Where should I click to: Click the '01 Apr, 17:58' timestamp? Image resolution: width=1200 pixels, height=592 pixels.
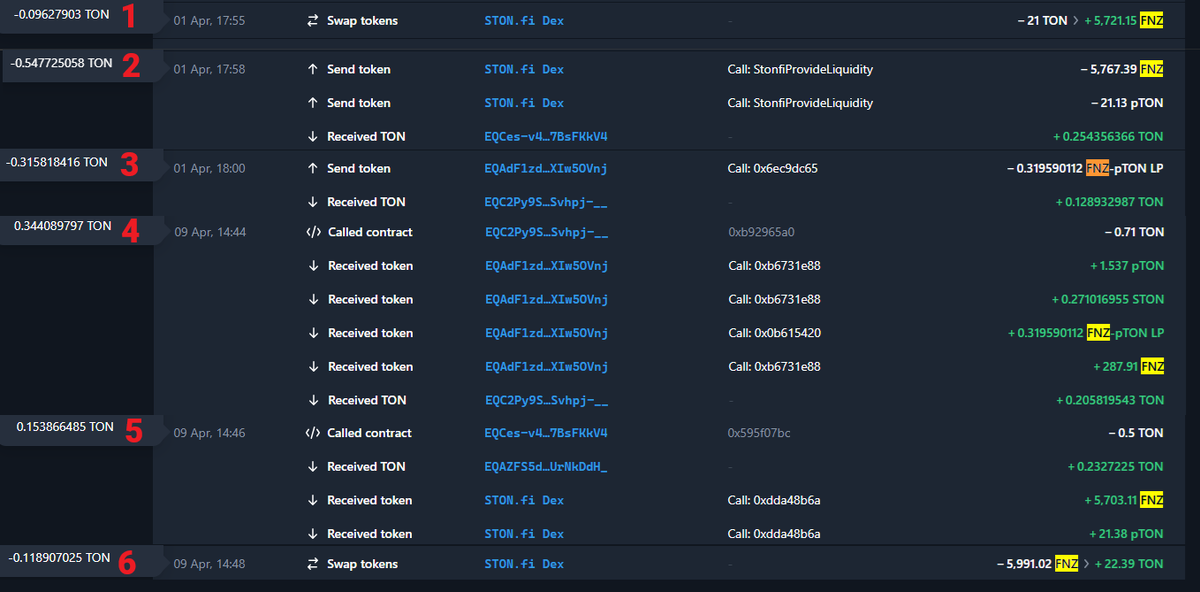(x=209, y=70)
